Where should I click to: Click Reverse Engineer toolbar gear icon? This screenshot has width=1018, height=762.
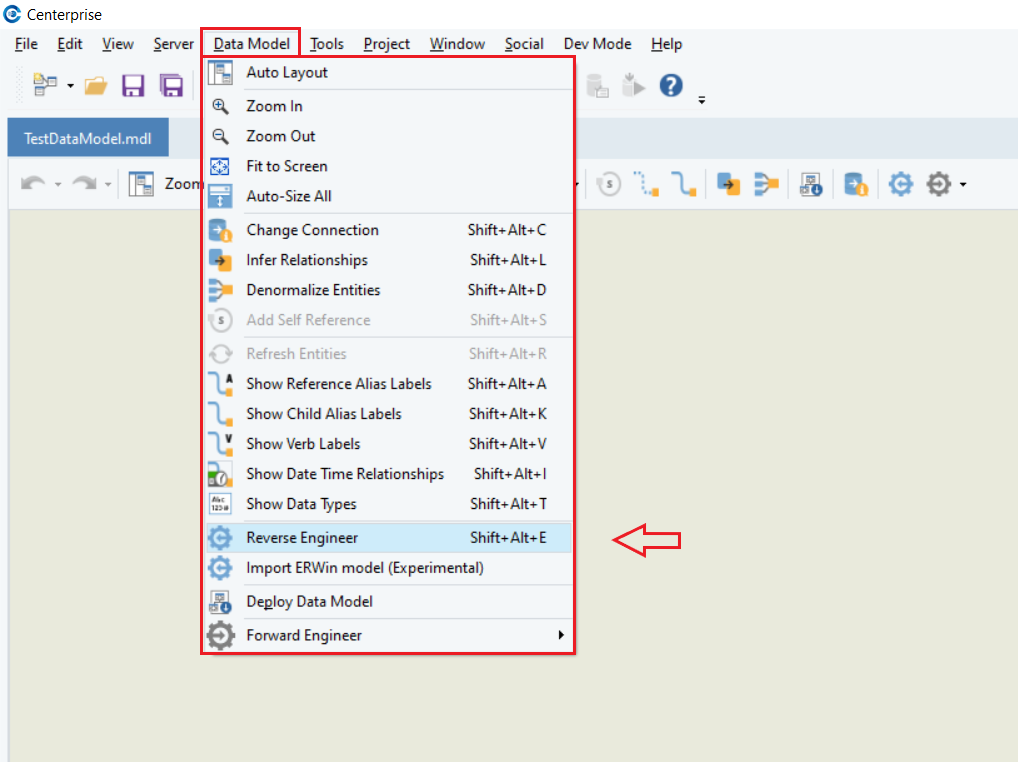point(901,184)
